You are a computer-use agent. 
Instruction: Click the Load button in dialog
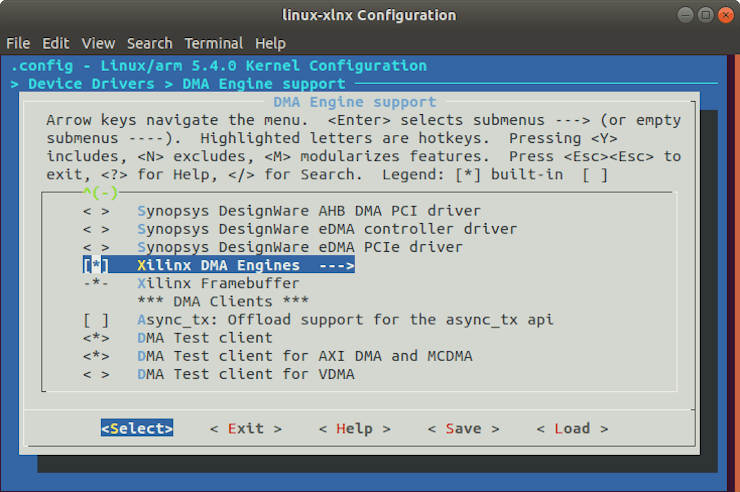(x=572, y=428)
